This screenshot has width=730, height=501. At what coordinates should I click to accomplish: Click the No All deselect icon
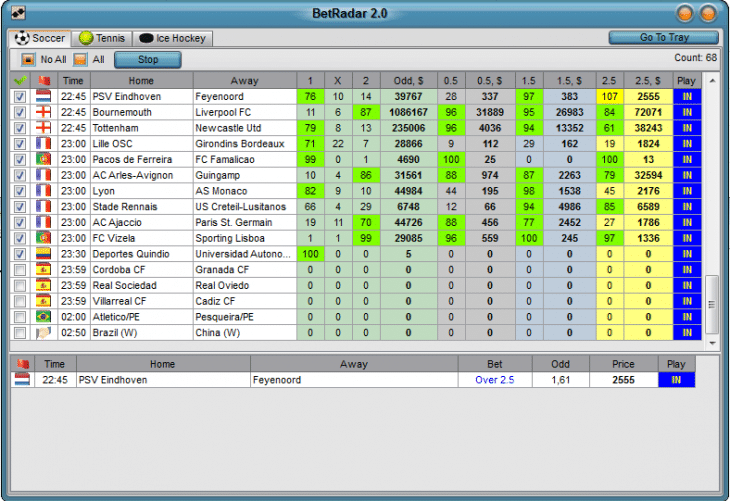click(x=29, y=60)
